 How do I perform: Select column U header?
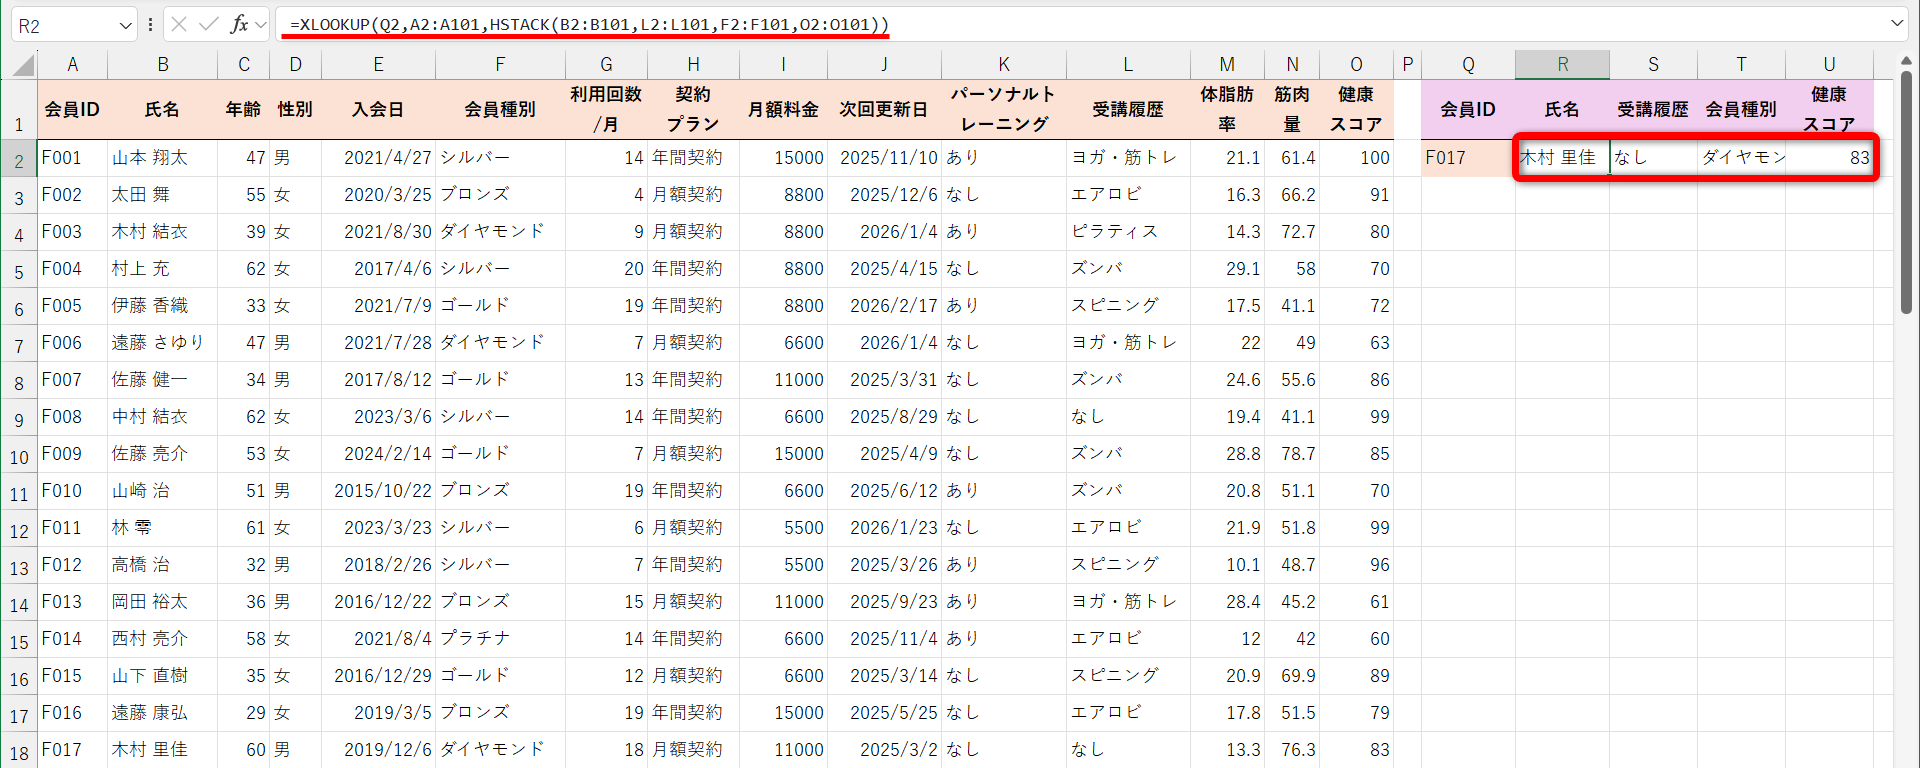(1829, 65)
